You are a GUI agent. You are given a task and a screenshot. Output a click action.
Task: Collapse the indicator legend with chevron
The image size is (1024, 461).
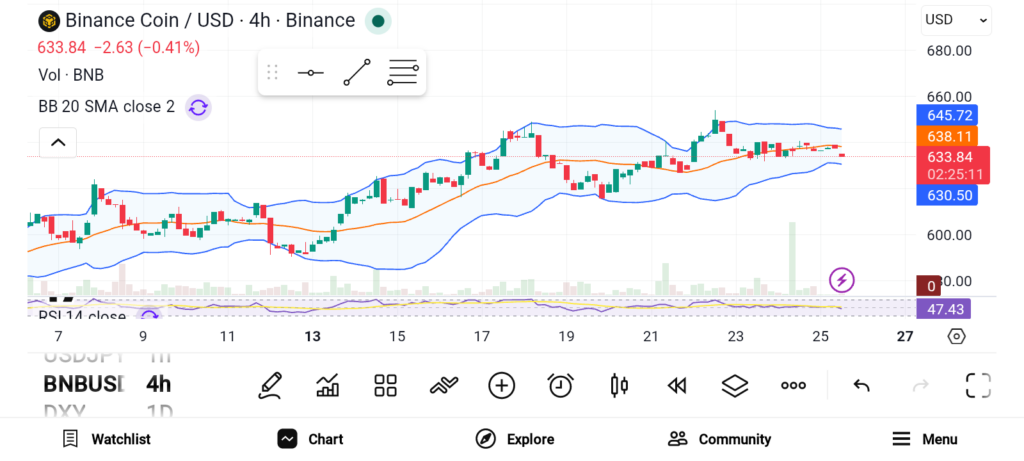[x=58, y=143]
